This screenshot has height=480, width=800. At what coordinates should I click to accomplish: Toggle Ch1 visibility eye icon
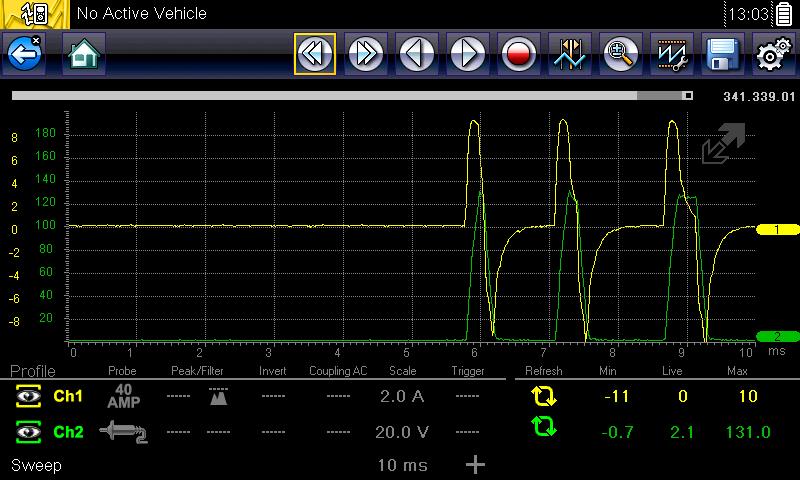(x=26, y=397)
